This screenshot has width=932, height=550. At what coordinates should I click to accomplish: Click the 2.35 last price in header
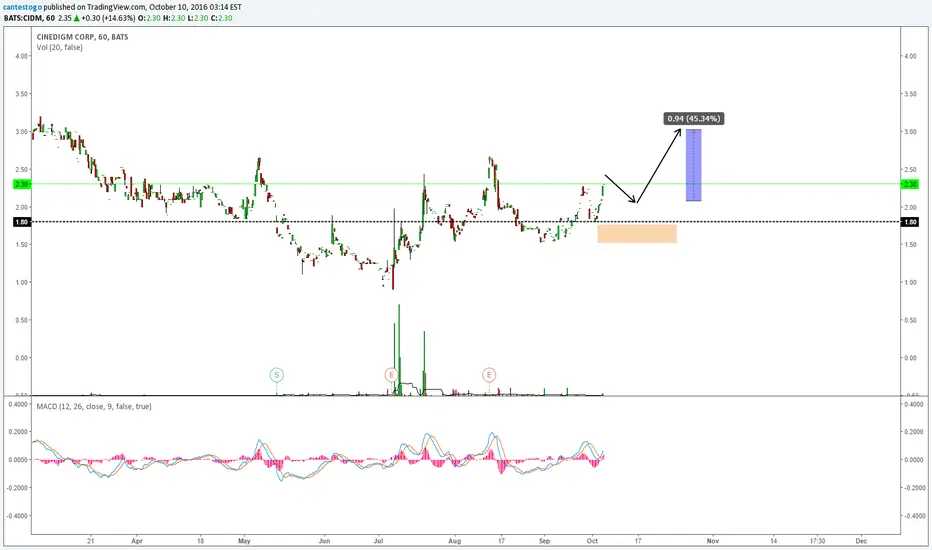(64, 18)
